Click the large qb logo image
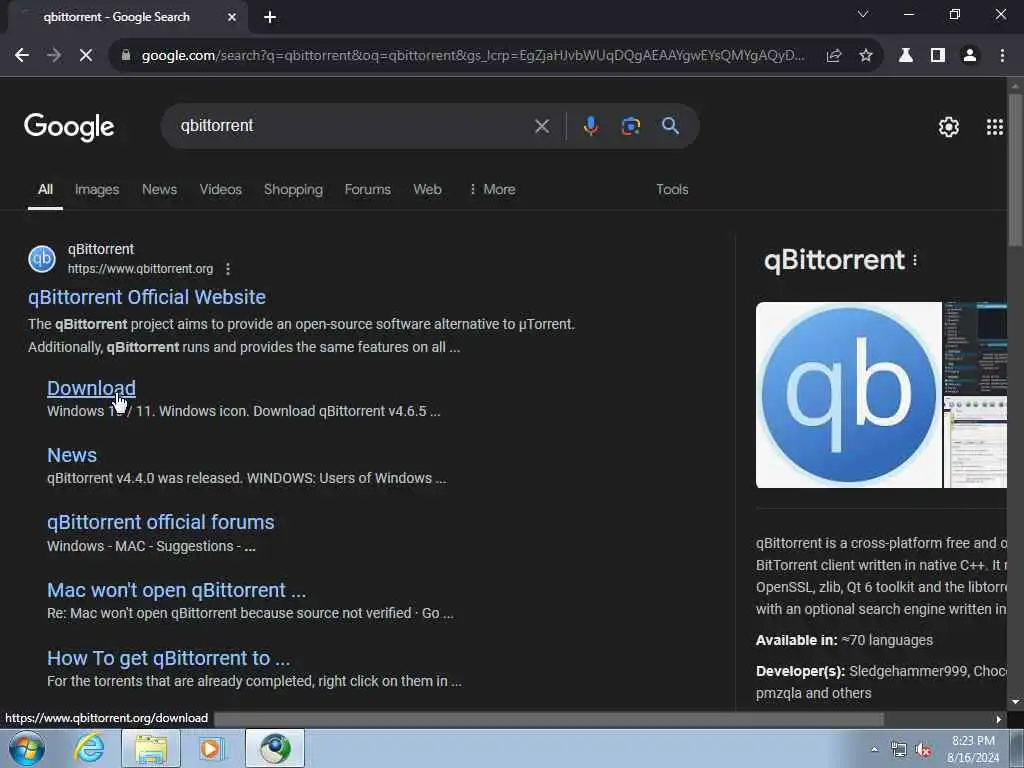Viewport: 1024px width, 768px height. pos(849,395)
